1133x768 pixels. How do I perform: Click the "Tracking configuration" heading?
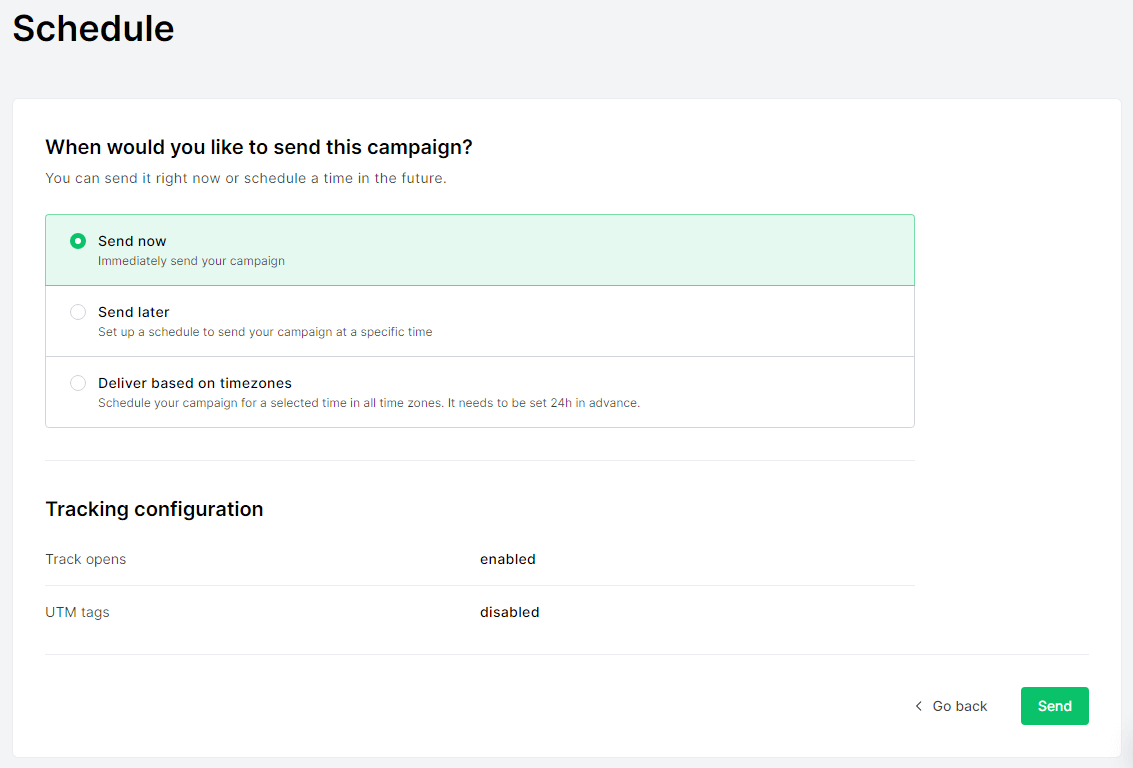tap(154, 509)
